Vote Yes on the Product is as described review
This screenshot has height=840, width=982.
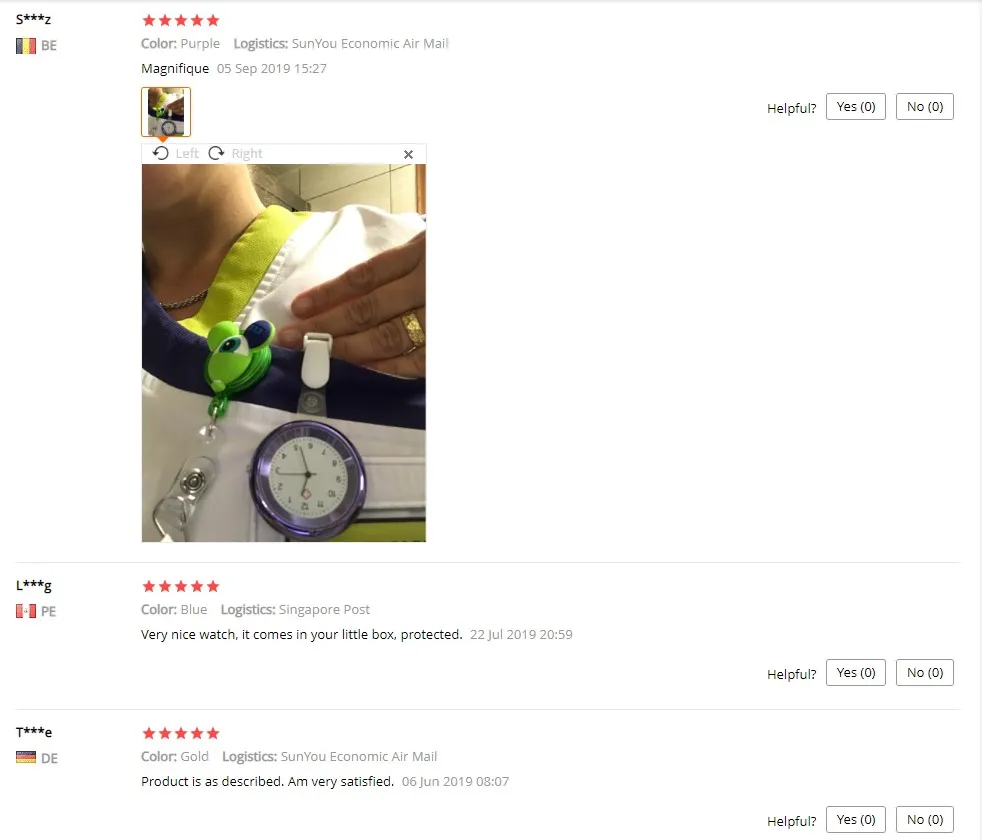tap(855, 819)
